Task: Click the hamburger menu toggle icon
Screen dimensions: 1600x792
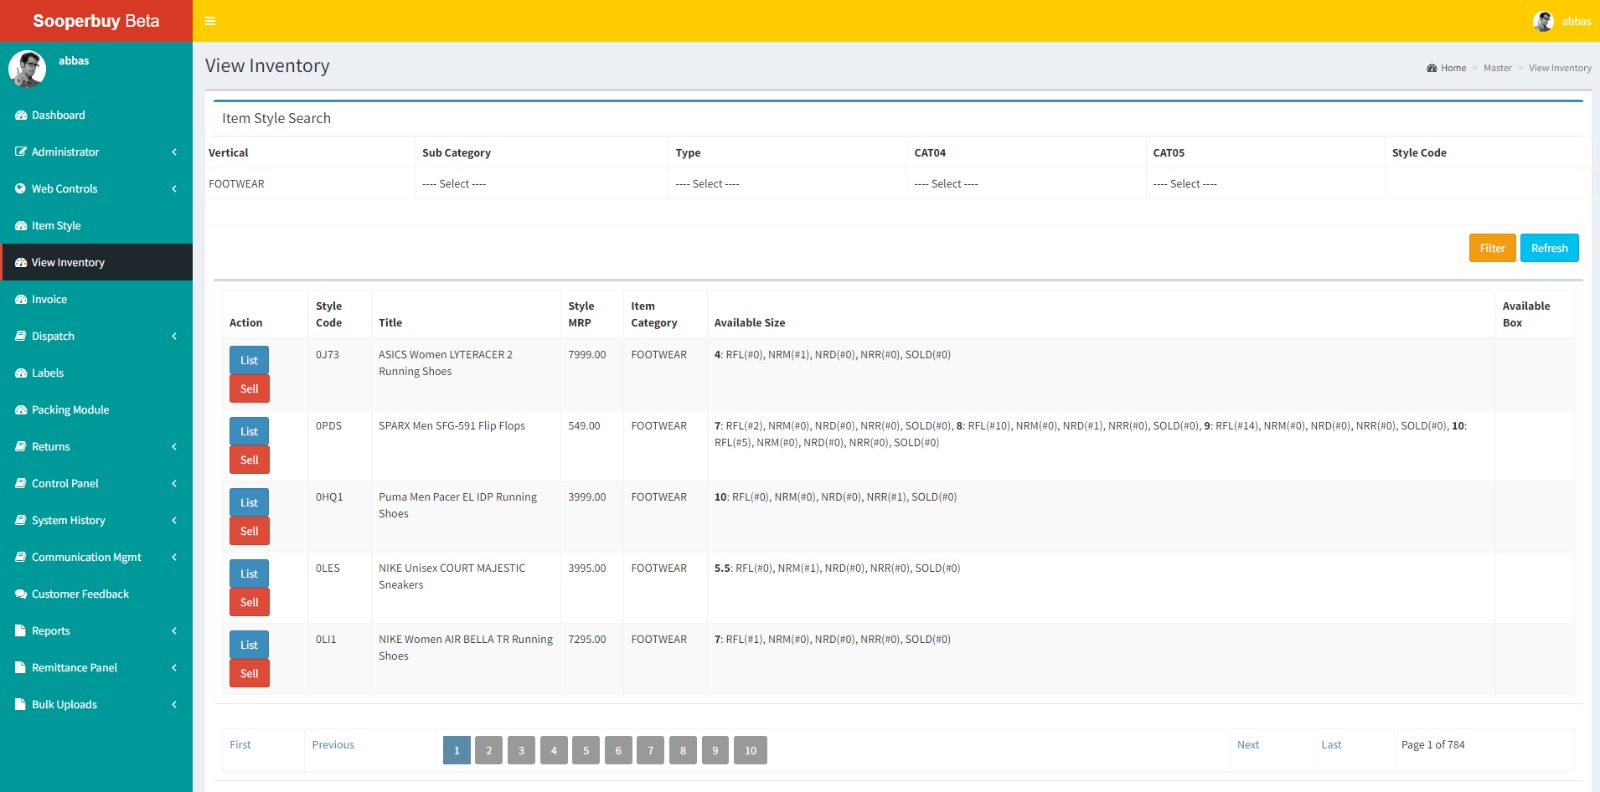Action: (x=210, y=21)
